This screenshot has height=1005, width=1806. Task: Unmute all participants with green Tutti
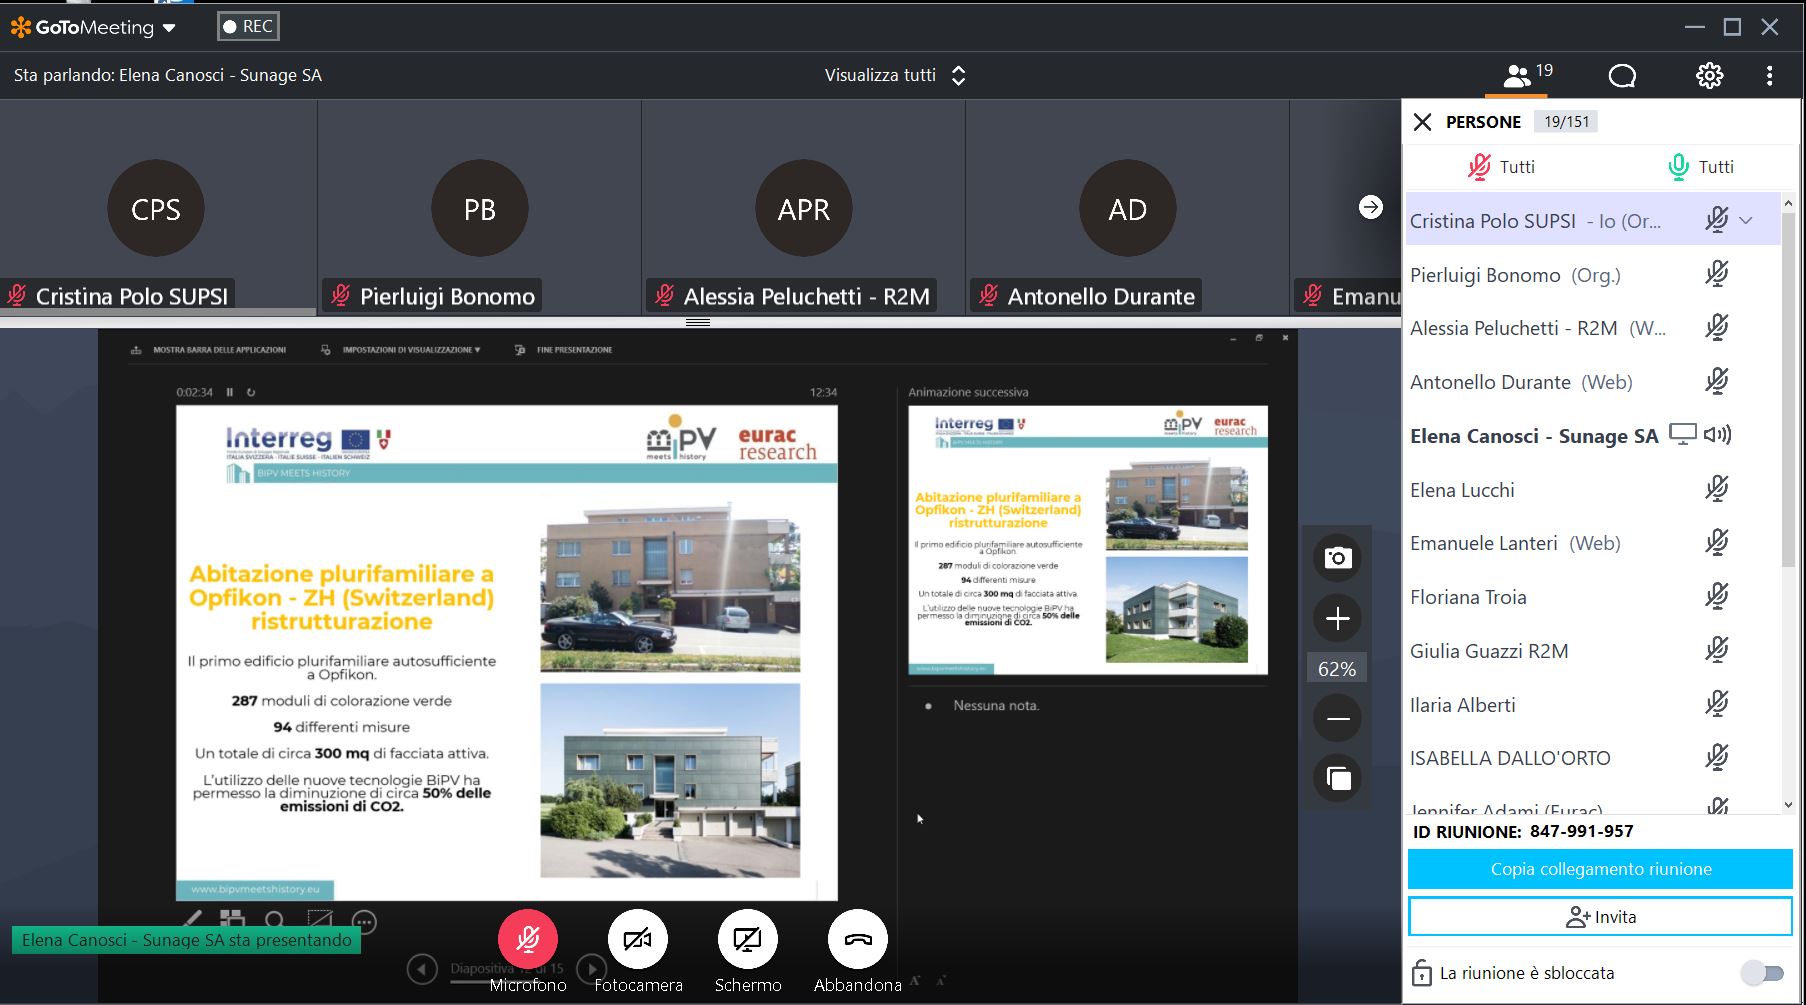(1701, 167)
